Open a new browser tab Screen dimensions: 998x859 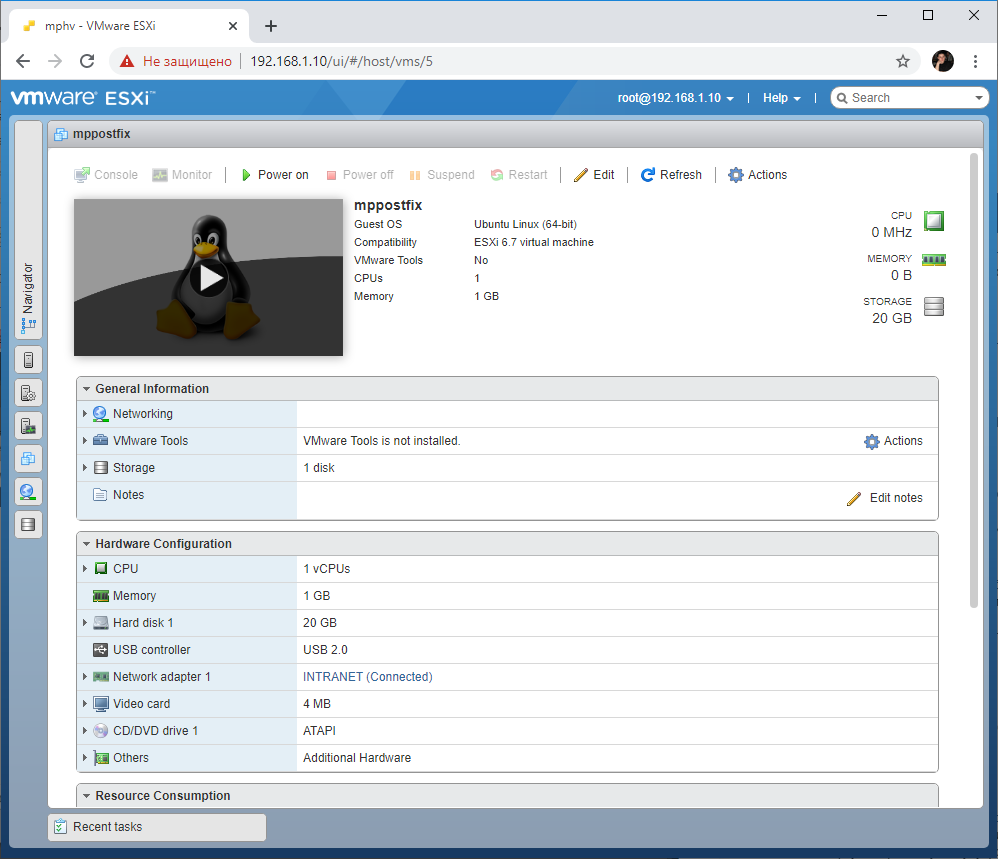(271, 26)
